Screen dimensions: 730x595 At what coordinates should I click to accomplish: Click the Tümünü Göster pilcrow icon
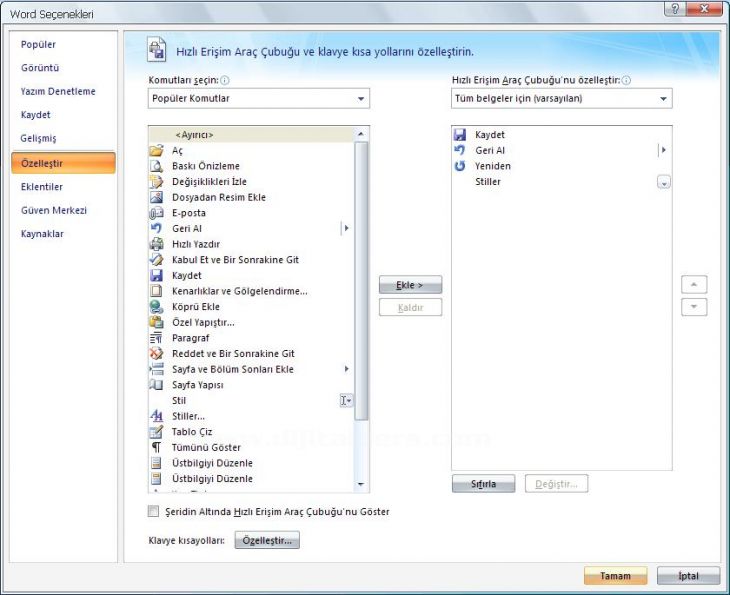pos(156,447)
